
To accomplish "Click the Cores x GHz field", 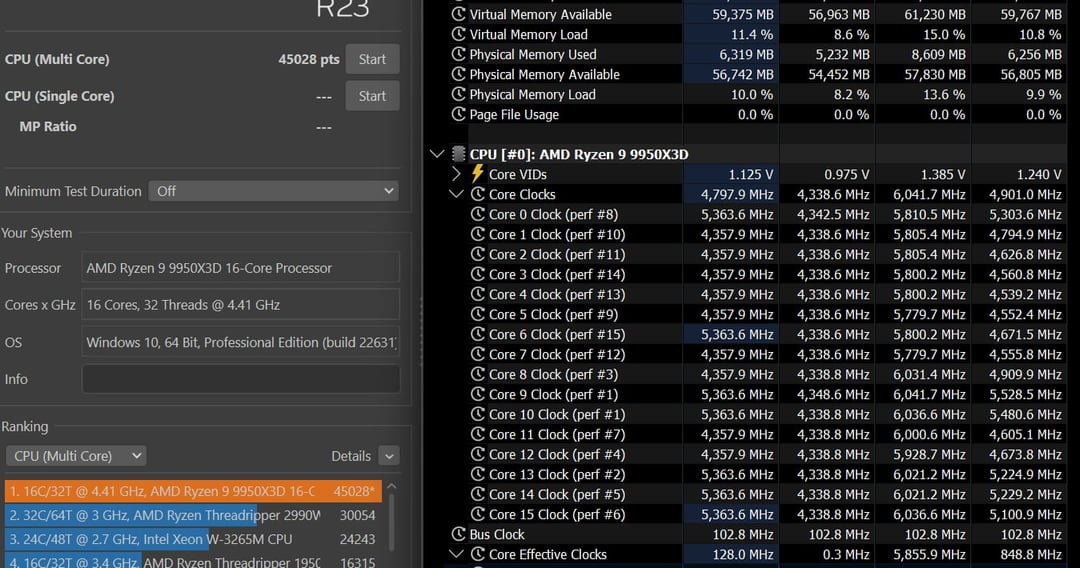I will [x=240, y=304].
